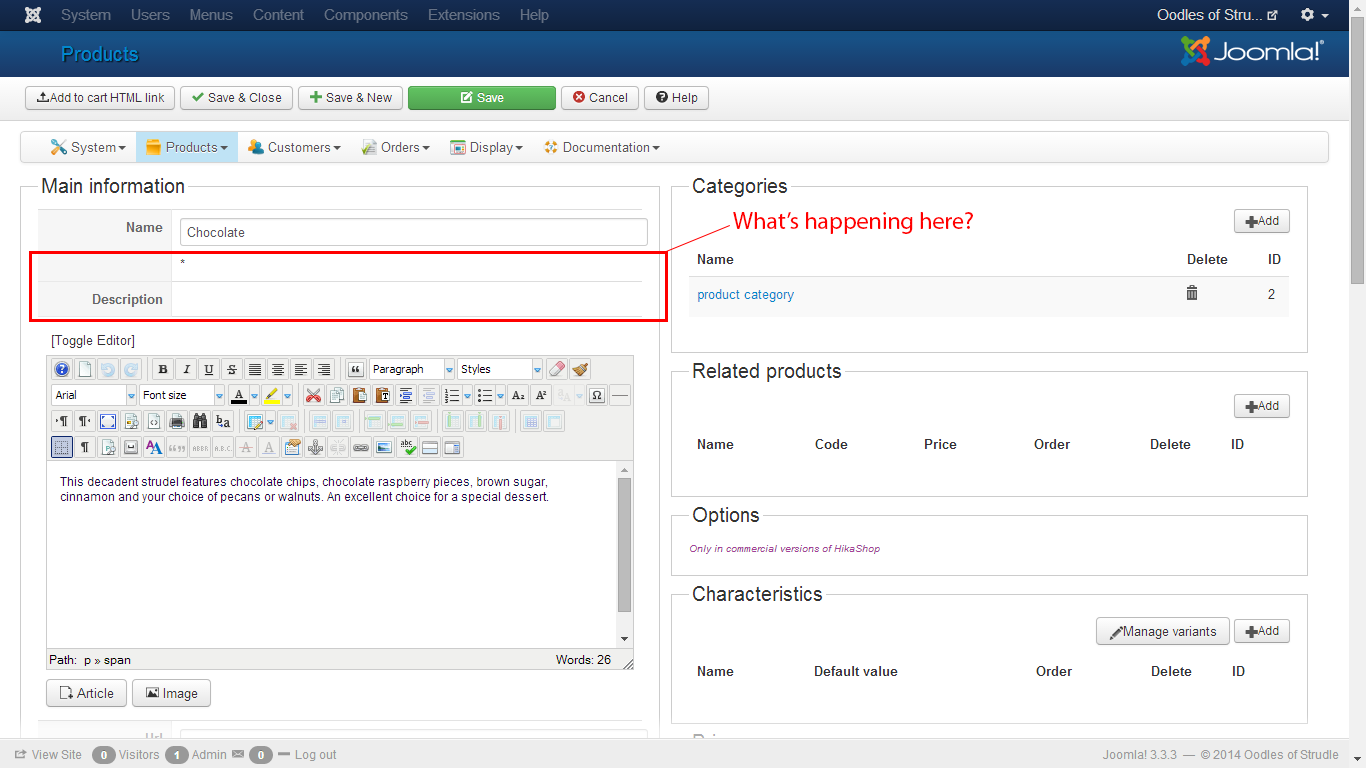Image resolution: width=1366 pixels, height=768 pixels.
Task: Open the Styles dropdown
Action: coord(500,369)
